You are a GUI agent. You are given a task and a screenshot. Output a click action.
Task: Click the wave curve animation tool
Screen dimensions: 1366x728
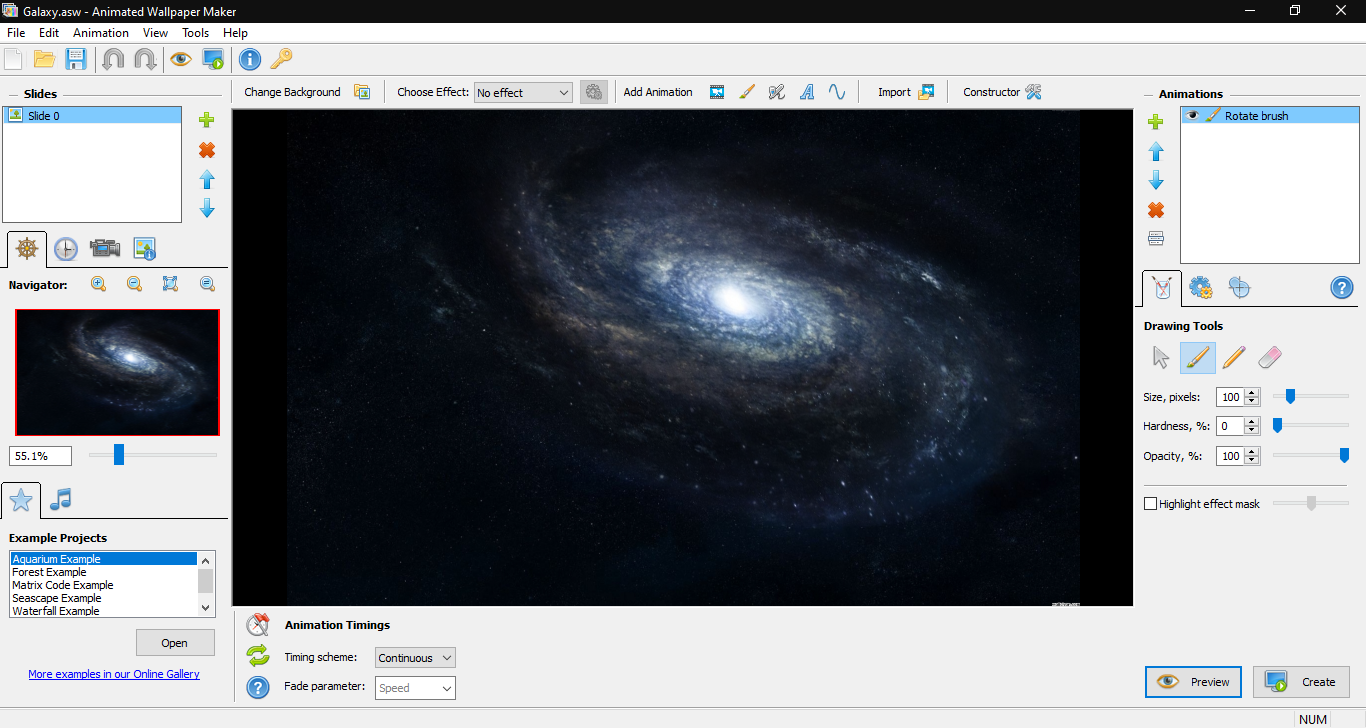click(x=837, y=92)
